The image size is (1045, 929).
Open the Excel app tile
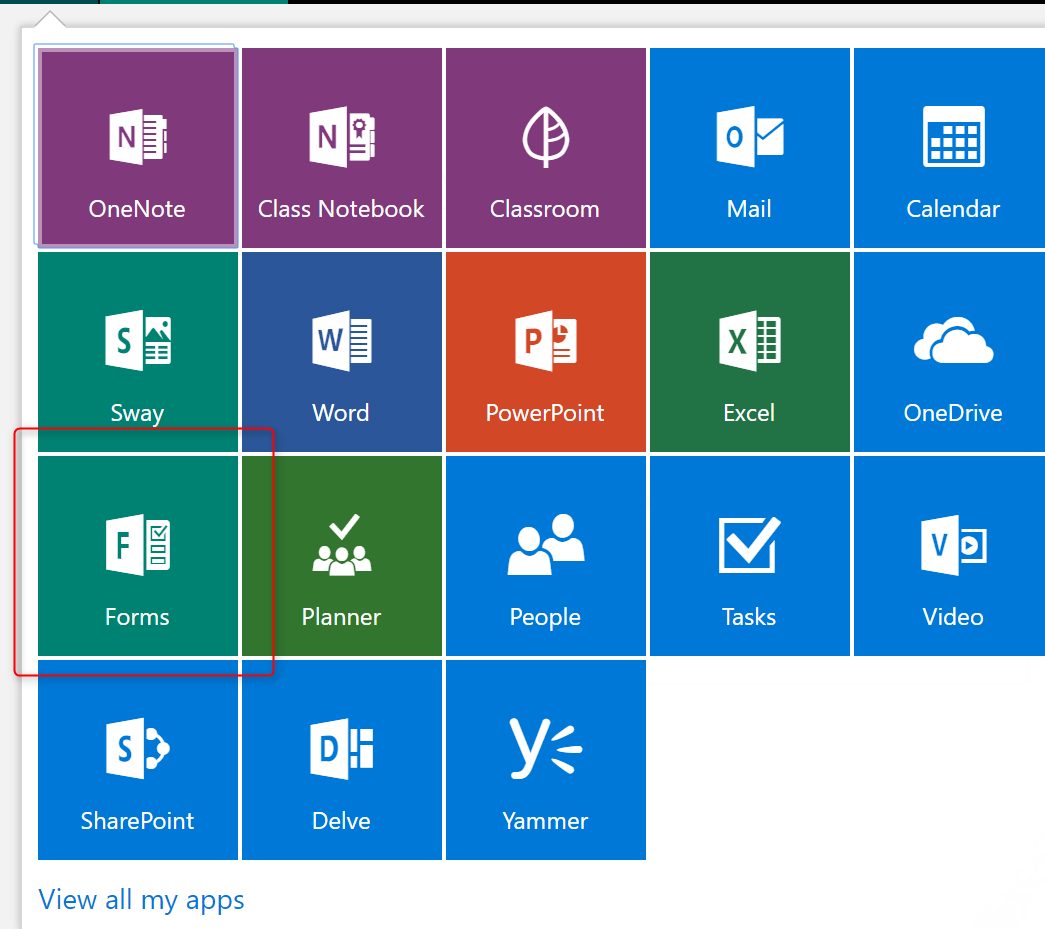click(x=750, y=351)
